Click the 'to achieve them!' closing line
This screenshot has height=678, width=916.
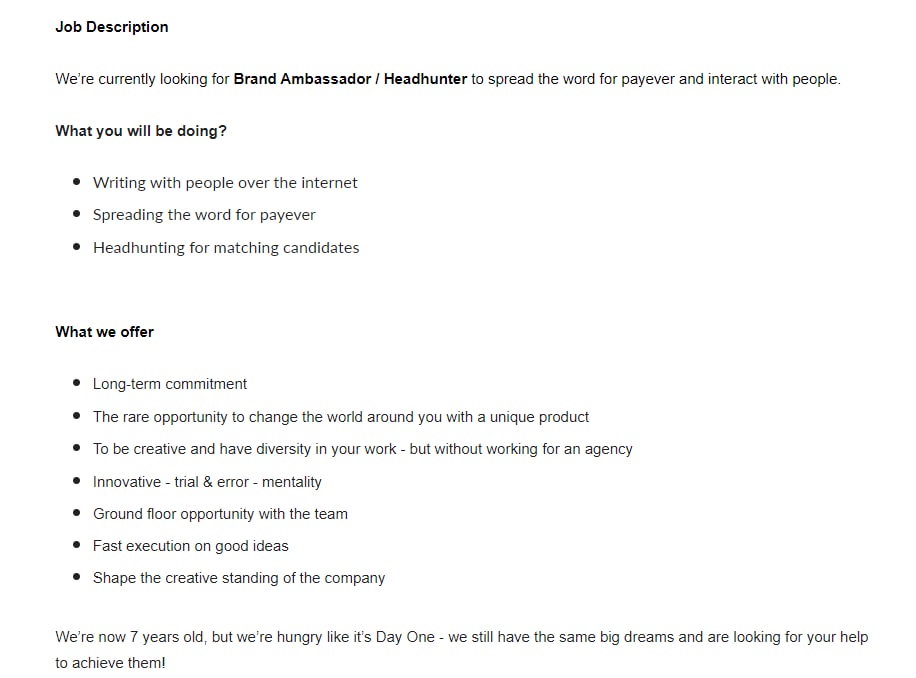tap(110, 663)
